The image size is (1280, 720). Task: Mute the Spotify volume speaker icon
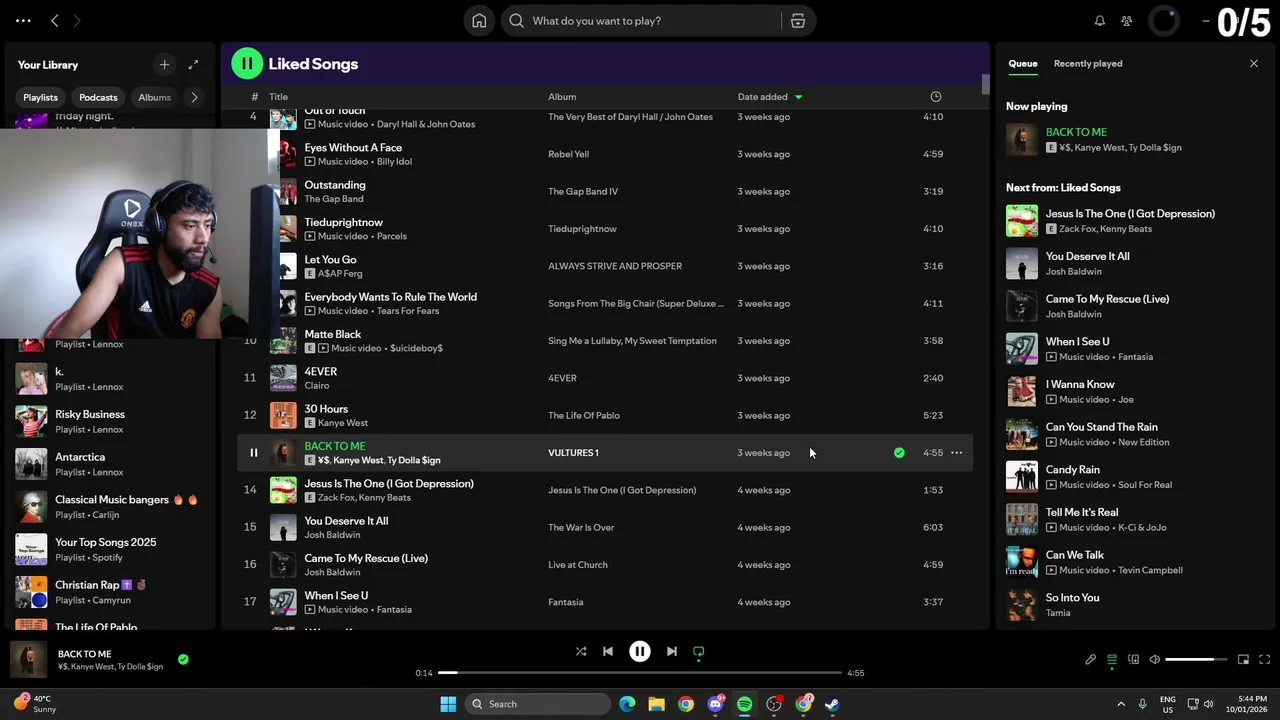pos(1155,660)
